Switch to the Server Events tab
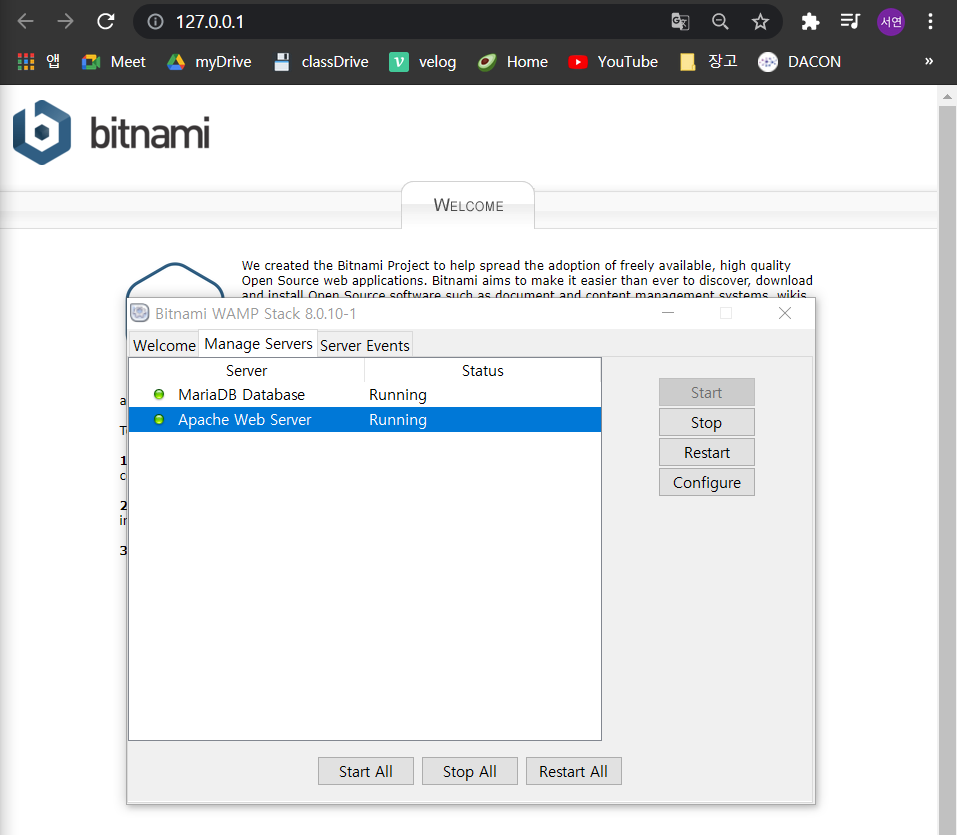The height and width of the screenshot is (835, 957). (365, 345)
